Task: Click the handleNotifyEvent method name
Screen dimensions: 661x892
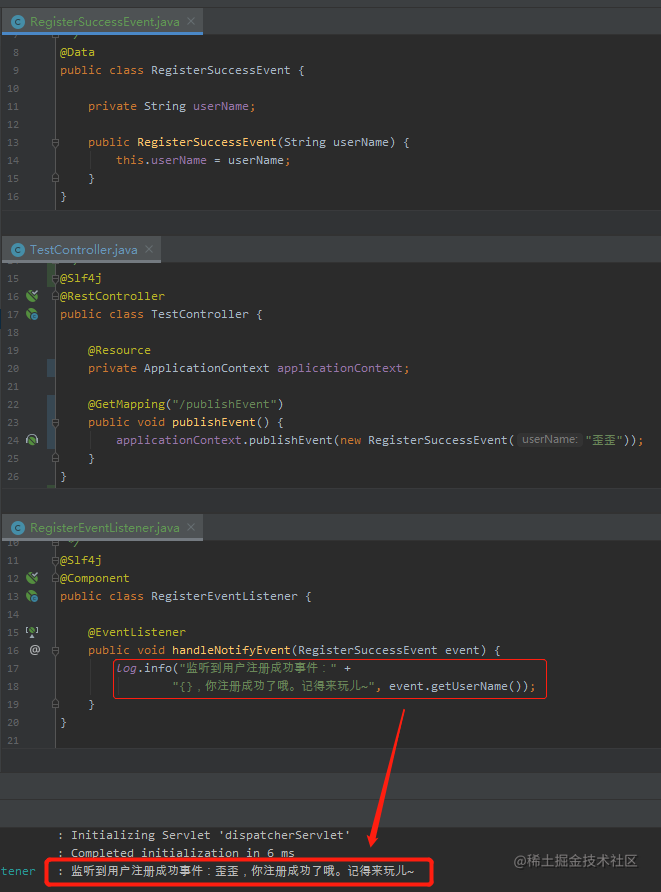Action: pos(231,650)
